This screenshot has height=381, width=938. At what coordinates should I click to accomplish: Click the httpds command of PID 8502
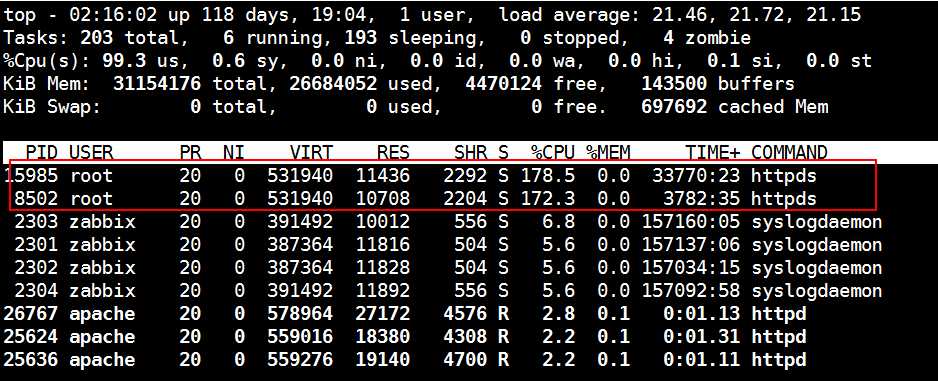pyautogui.click(x=784, y=199)
